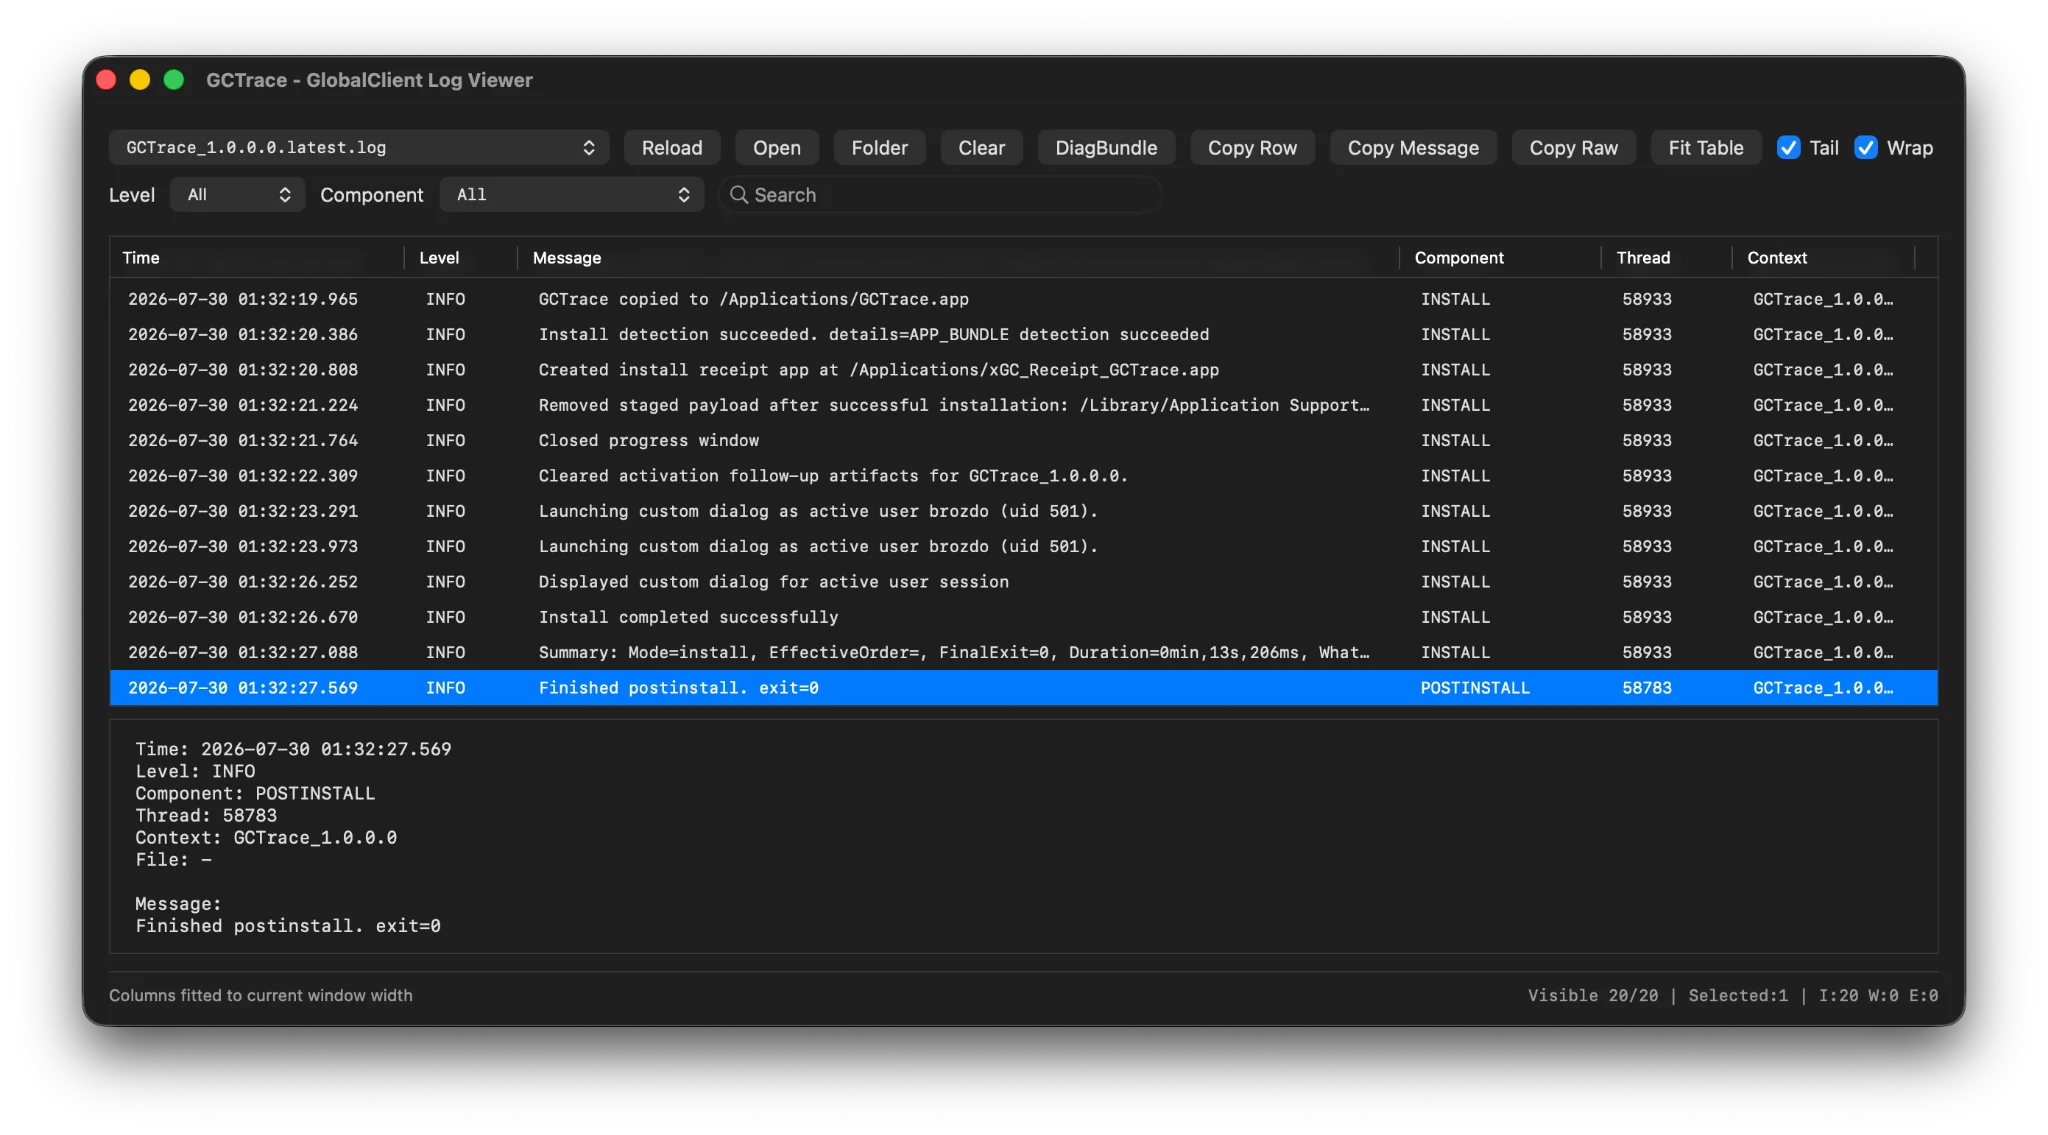Select the 'Closed progress window' row
This screenshot has height=1135, width=2048.
[1023, 441]
